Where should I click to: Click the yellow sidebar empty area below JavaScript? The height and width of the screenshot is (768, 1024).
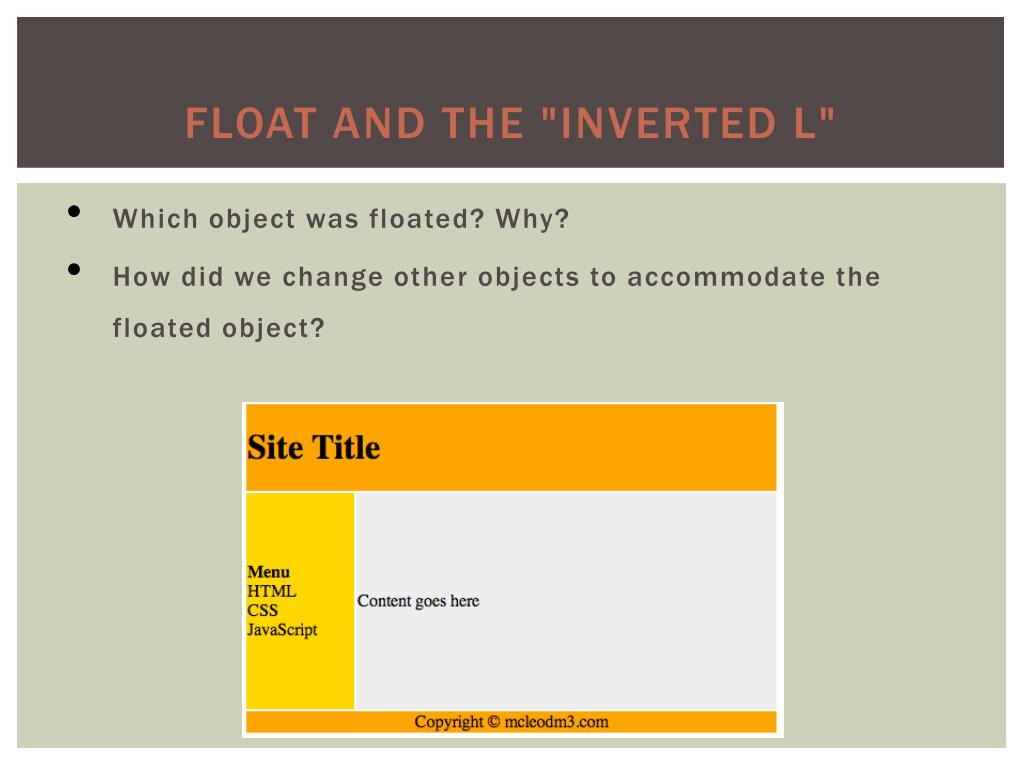coord(300,676)
